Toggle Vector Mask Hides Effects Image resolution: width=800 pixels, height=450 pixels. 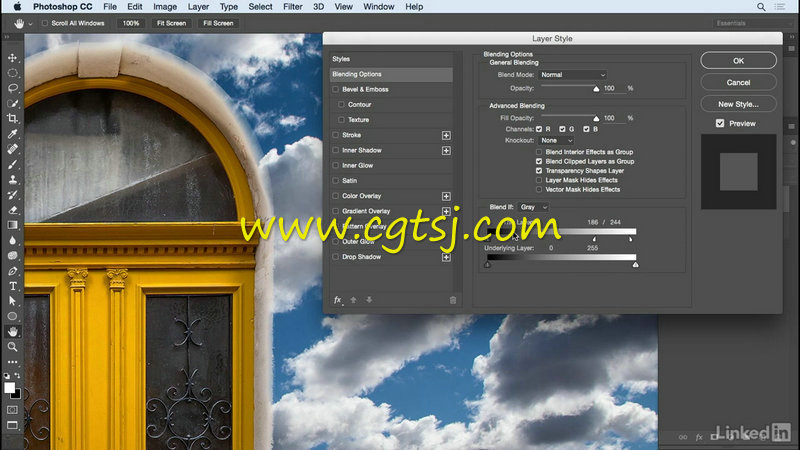click(x=539, y=189)
